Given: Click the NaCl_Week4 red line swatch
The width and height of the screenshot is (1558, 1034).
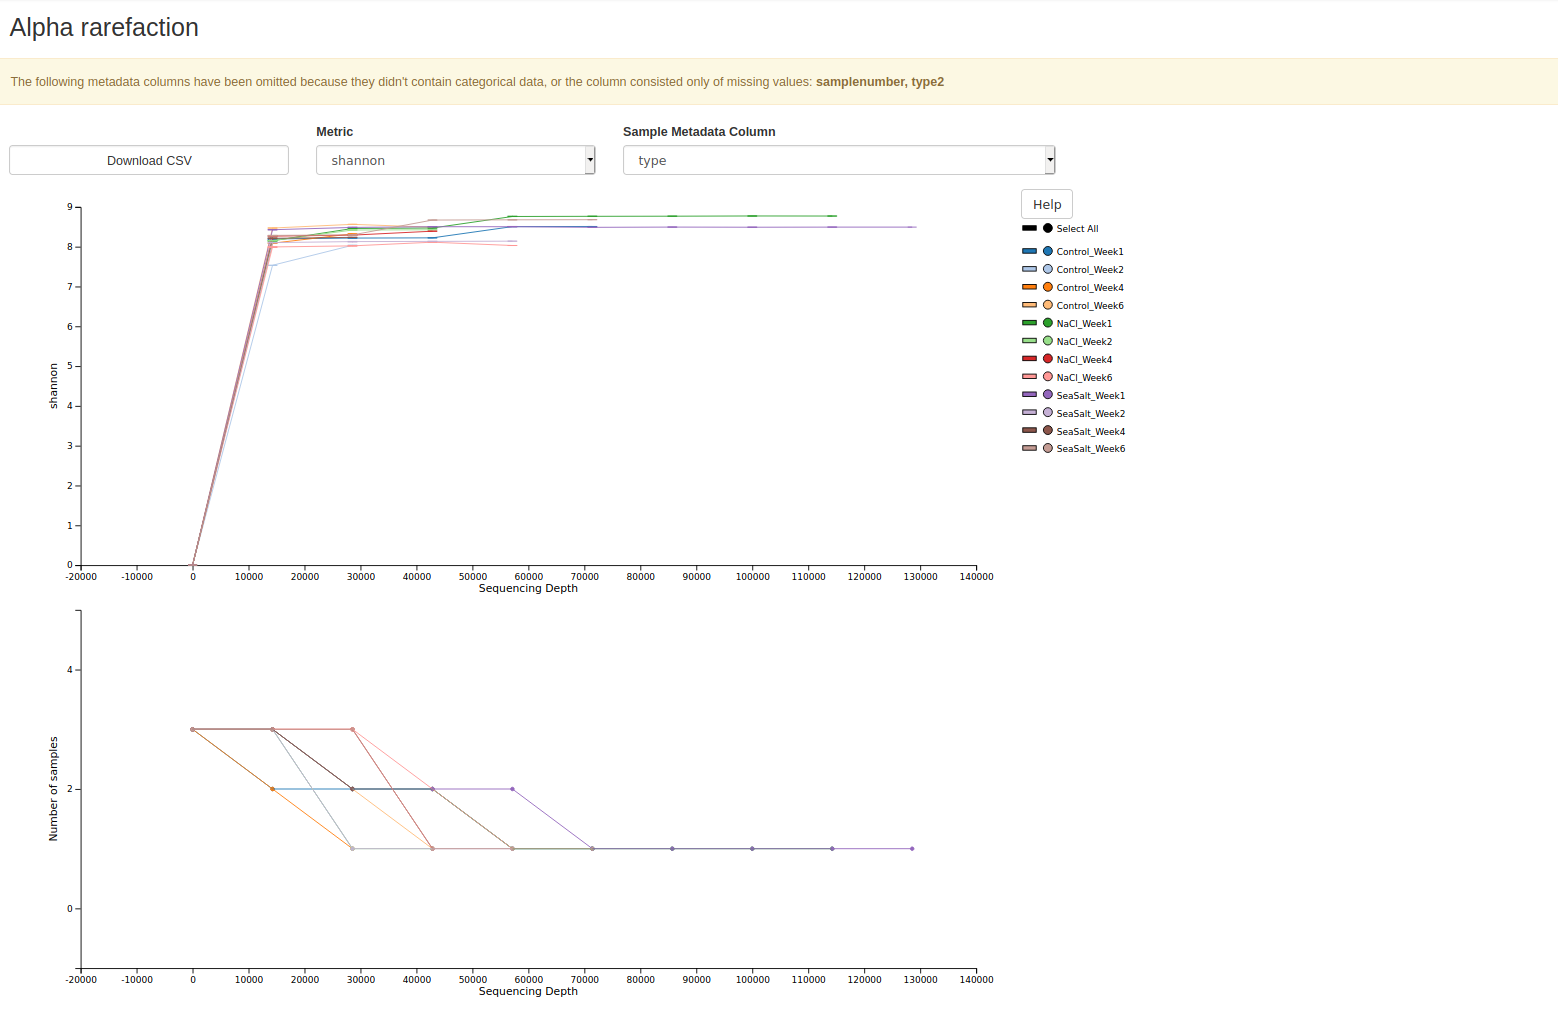Looking at the screenshot, I should (1029, 359).
